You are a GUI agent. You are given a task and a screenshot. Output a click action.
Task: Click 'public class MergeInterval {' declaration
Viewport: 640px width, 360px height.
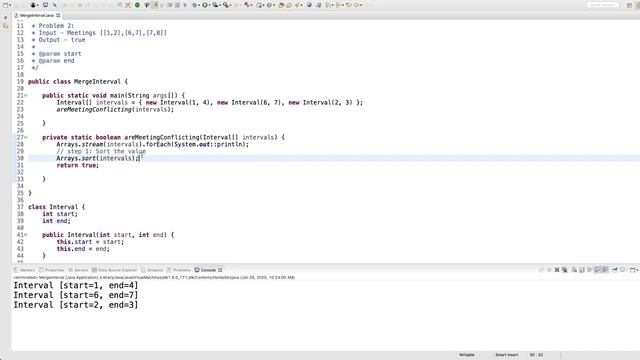click(x=78, y=82)
